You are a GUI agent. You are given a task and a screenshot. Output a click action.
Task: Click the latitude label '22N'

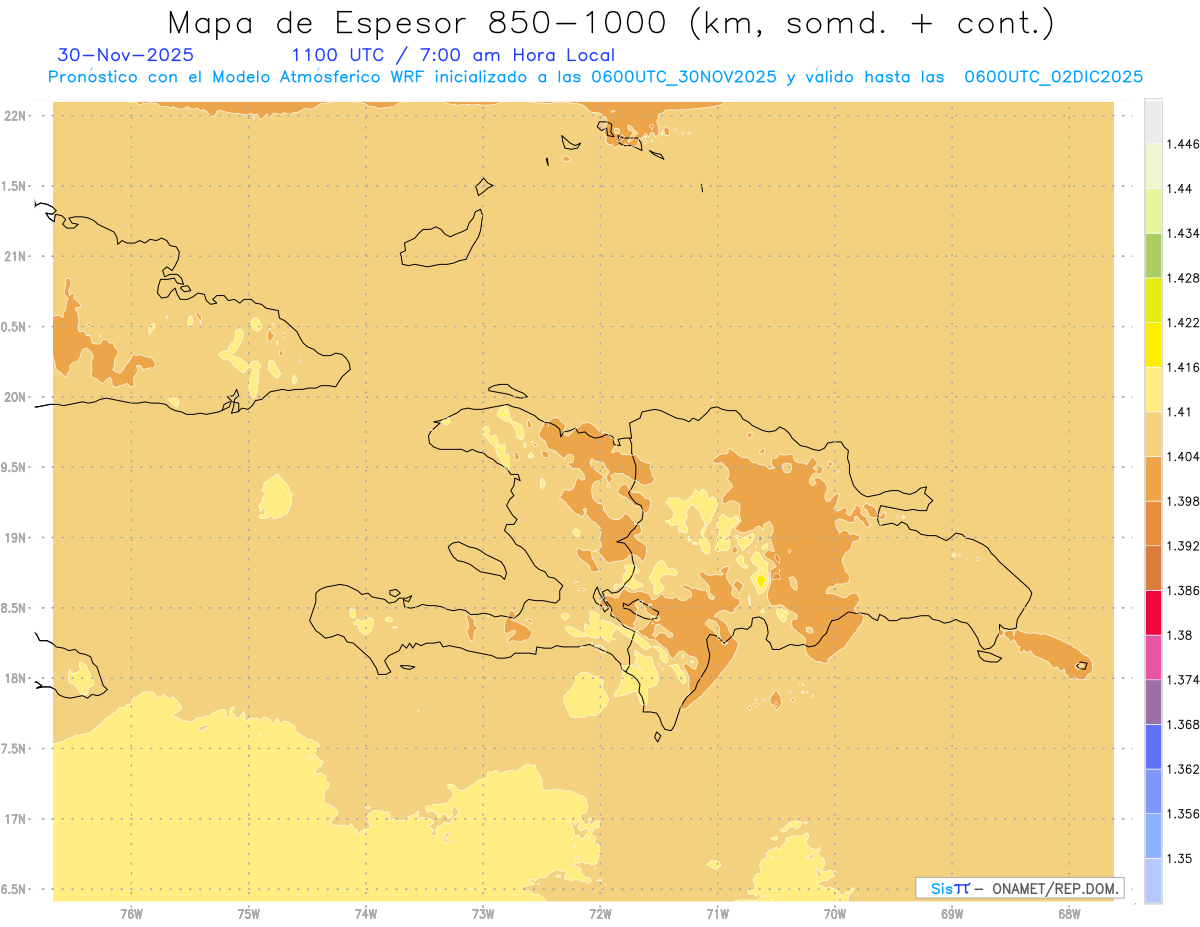coord(15,115)
